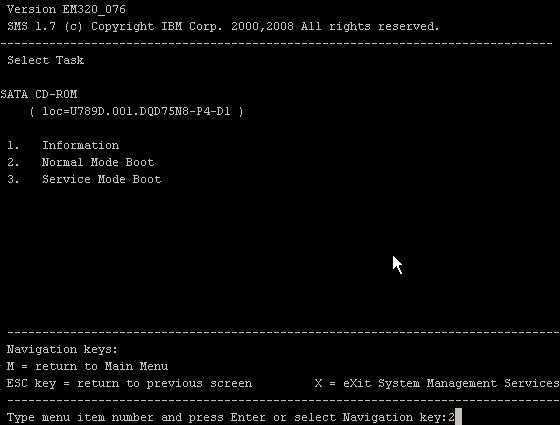
Task: Click the SMS 1.7 copyright line
Action: [223, 26]
